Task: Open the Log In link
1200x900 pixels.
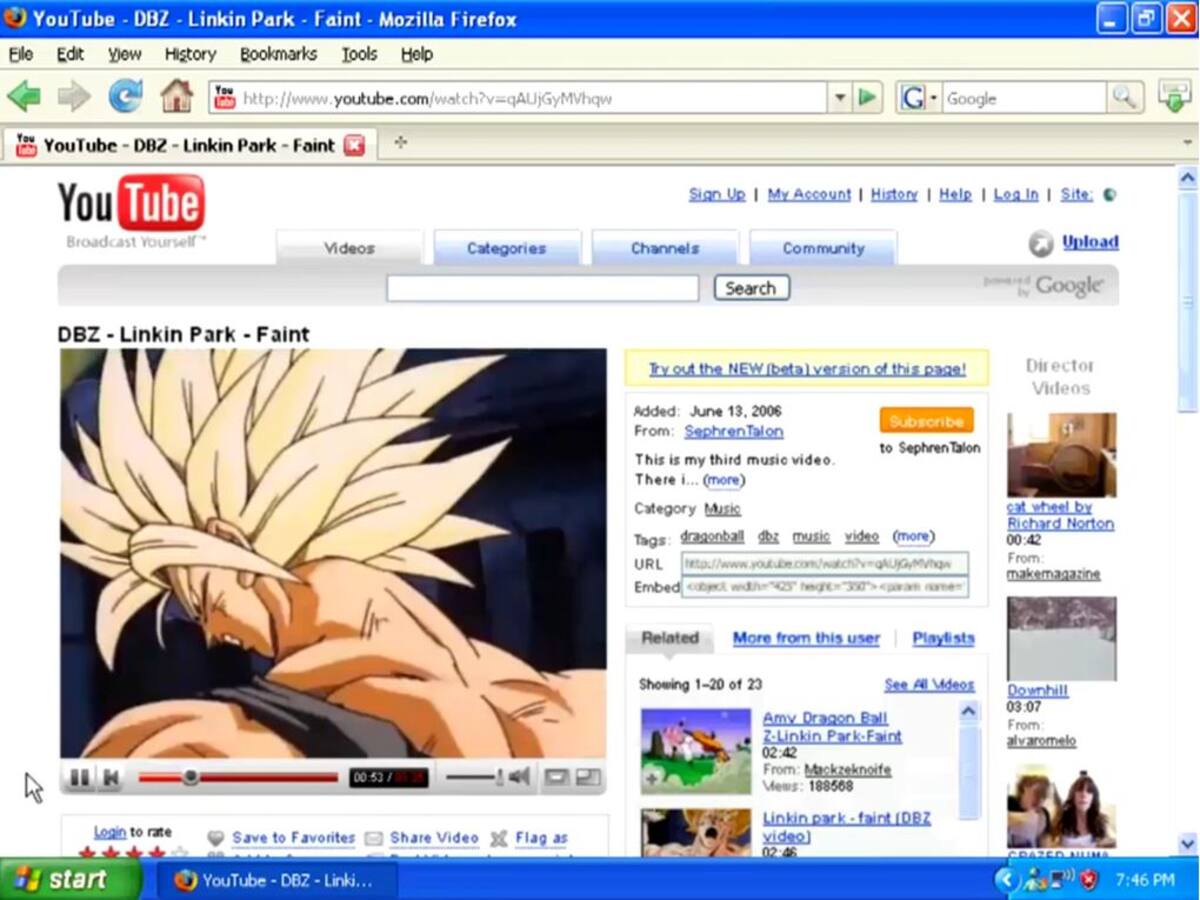Action: [x=1016, y=194]
